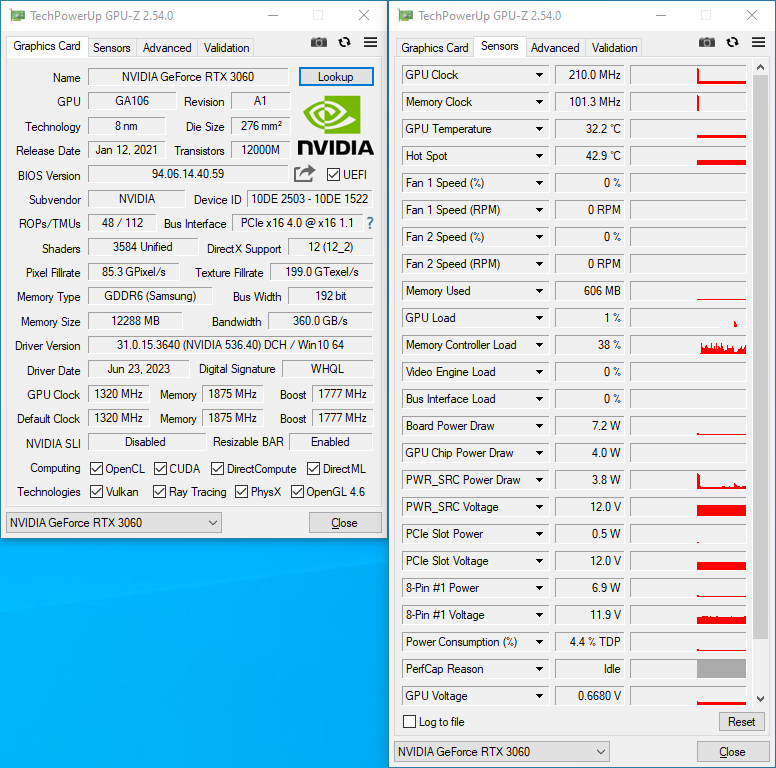Image resolution: width=776 pixels, height=768 pixels.
Task: Toggle the UEFI checkbox
Action: [x=334, y=175]
